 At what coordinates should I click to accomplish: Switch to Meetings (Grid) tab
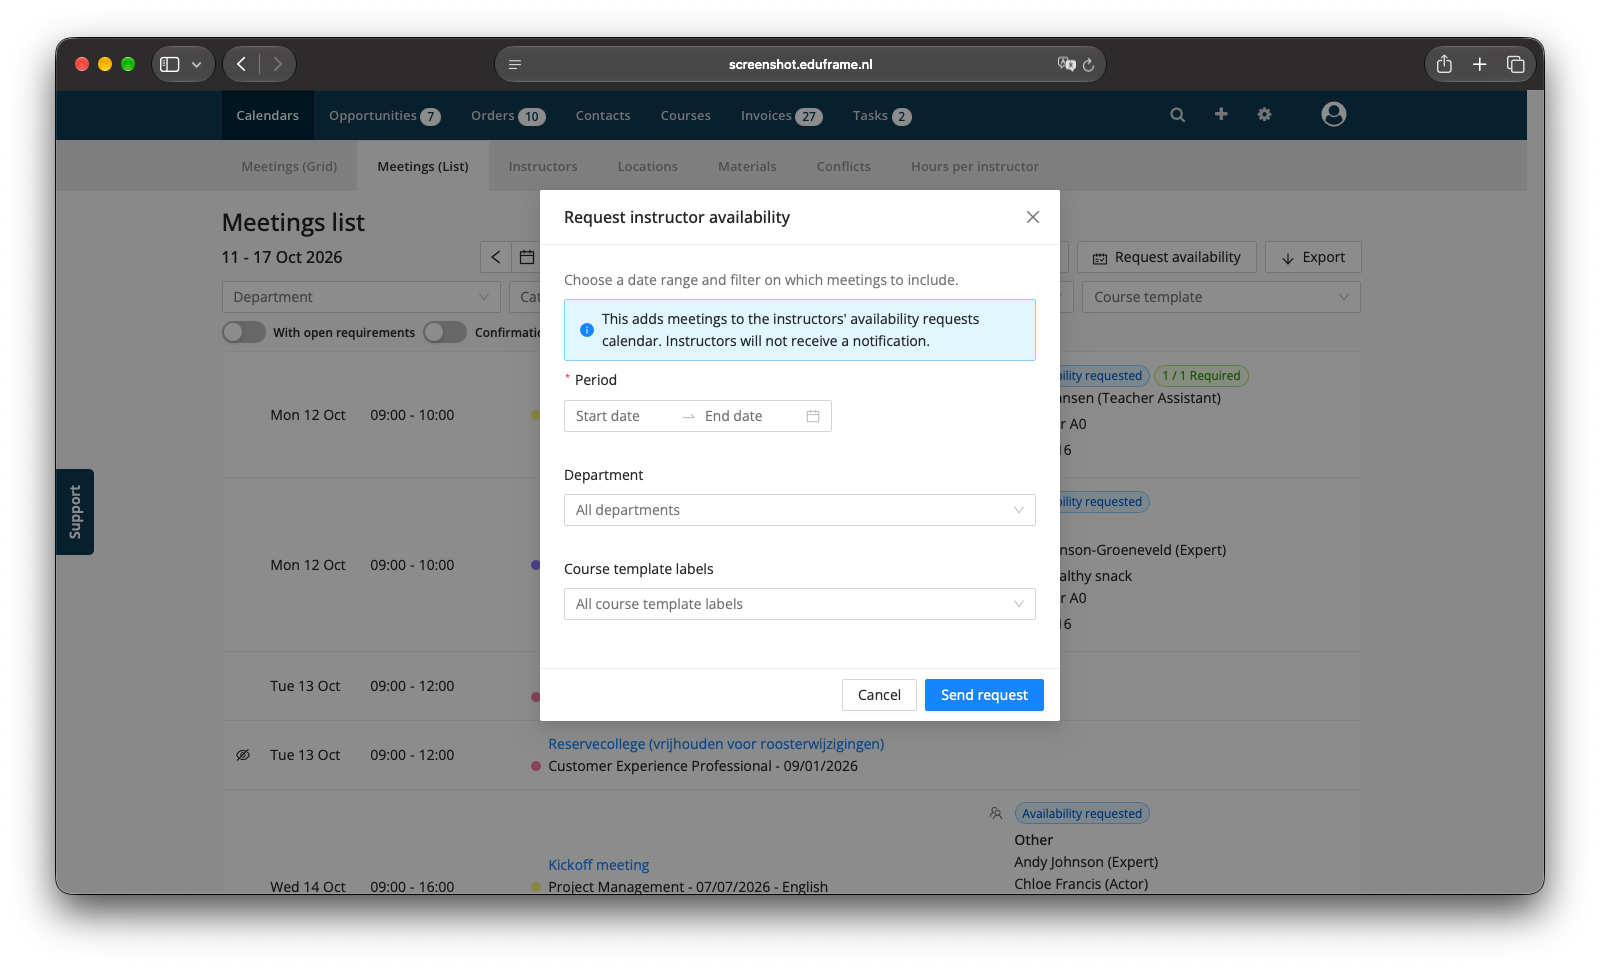coord(289,167)
